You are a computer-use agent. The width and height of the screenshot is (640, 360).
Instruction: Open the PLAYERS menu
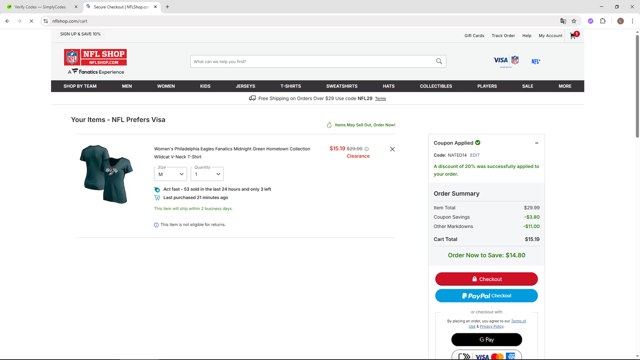(x=487, y=86)
